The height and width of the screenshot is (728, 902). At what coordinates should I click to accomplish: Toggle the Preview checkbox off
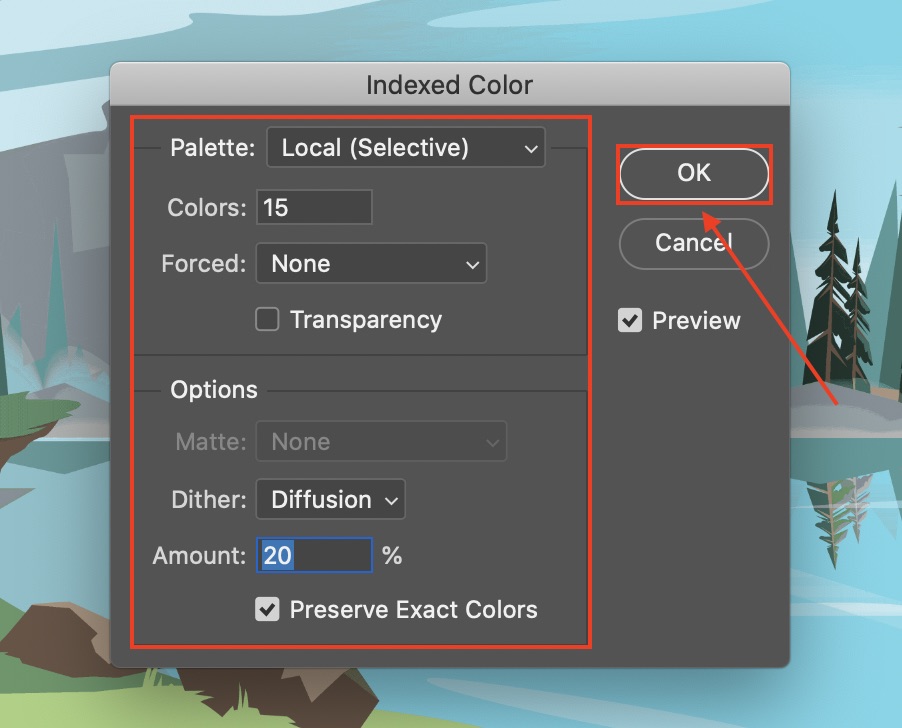point(630,321)
